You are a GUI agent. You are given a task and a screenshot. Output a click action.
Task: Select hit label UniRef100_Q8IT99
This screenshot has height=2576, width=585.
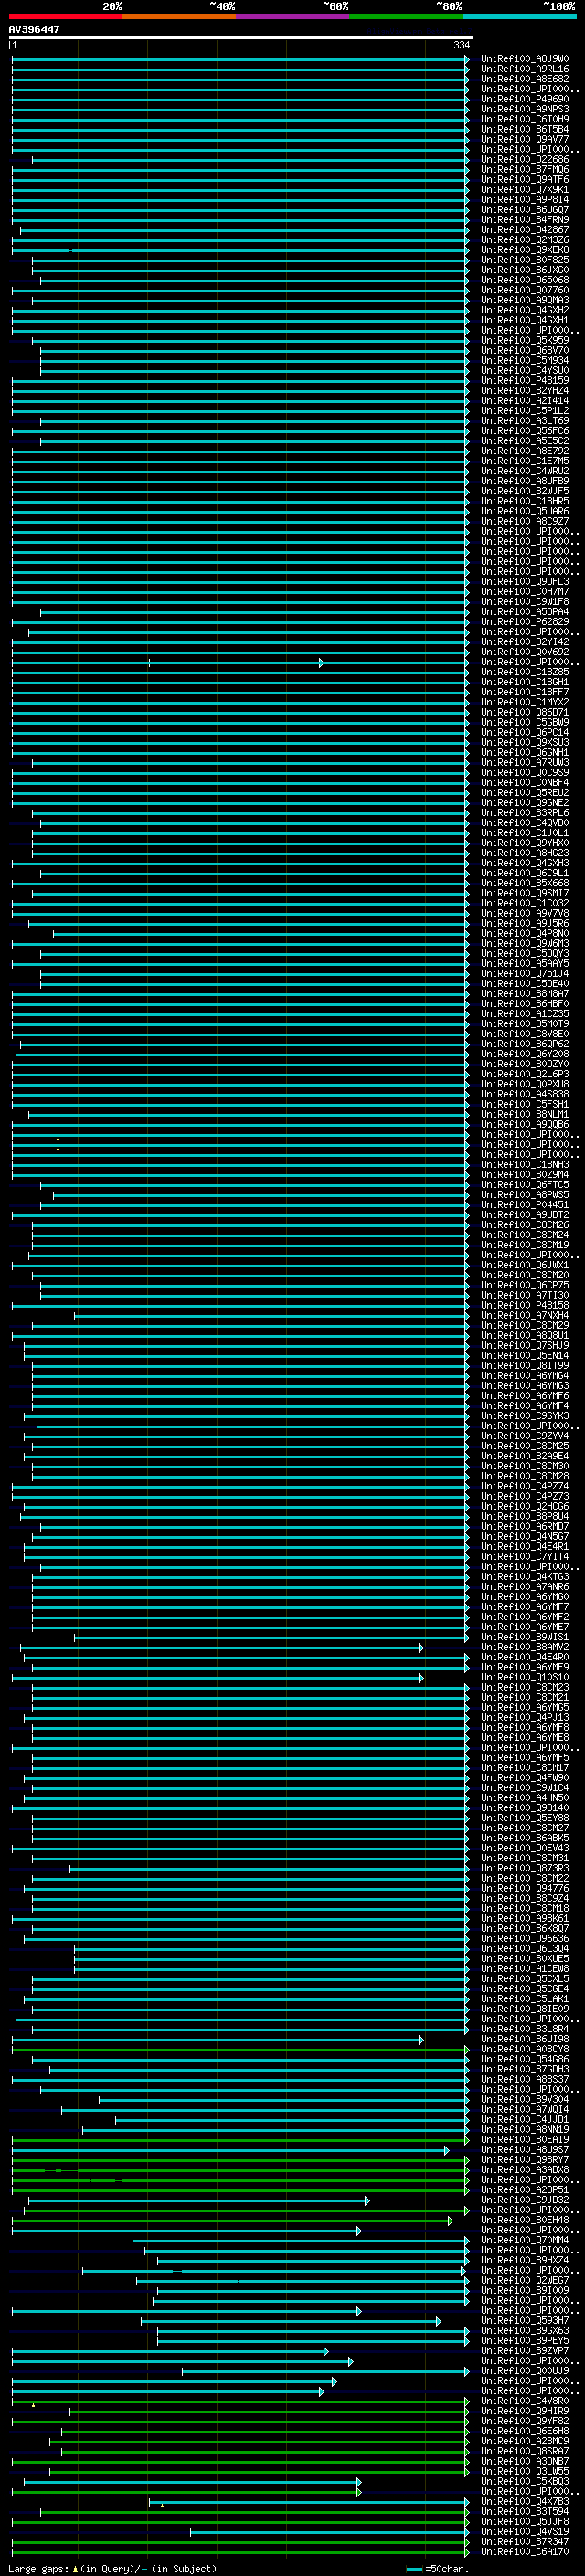525,1365
